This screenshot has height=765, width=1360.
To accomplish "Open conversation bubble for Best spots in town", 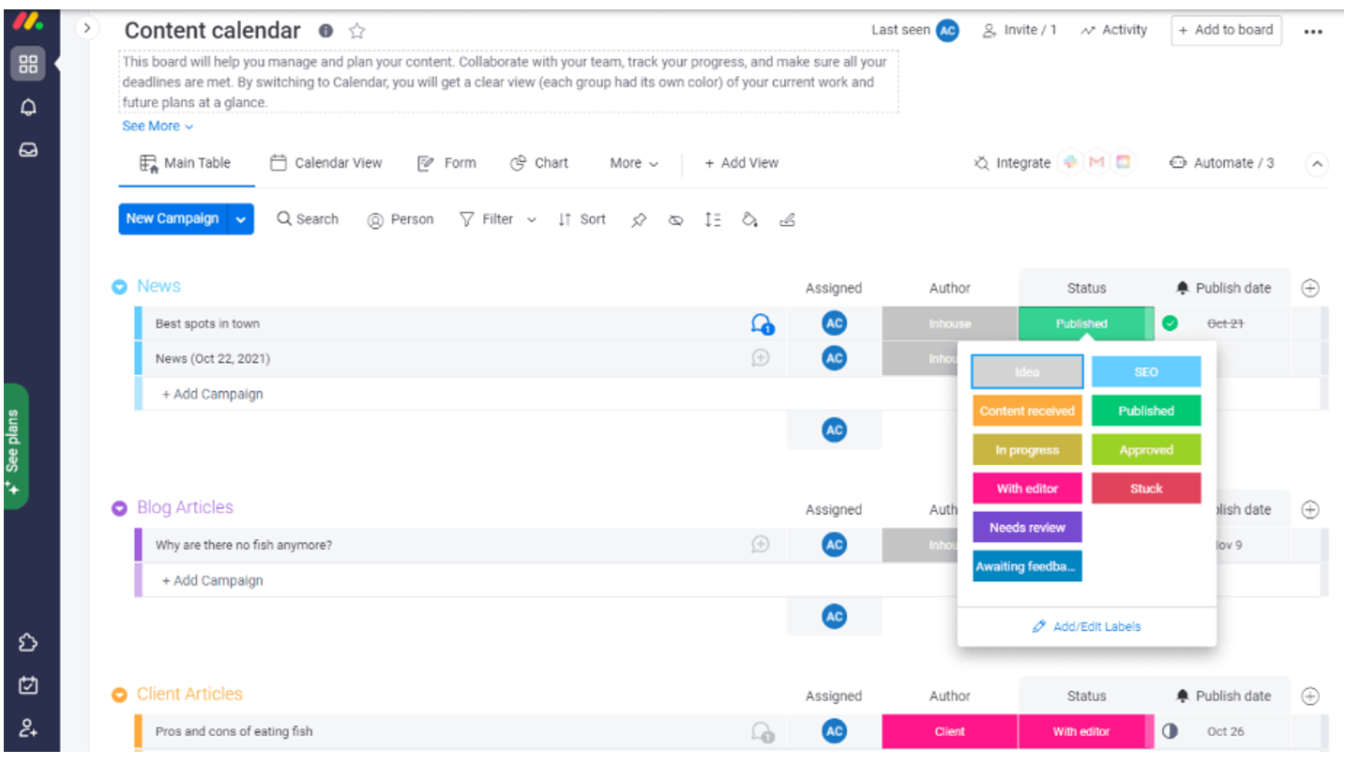I will pyautogui.click(x=762, y=324).
